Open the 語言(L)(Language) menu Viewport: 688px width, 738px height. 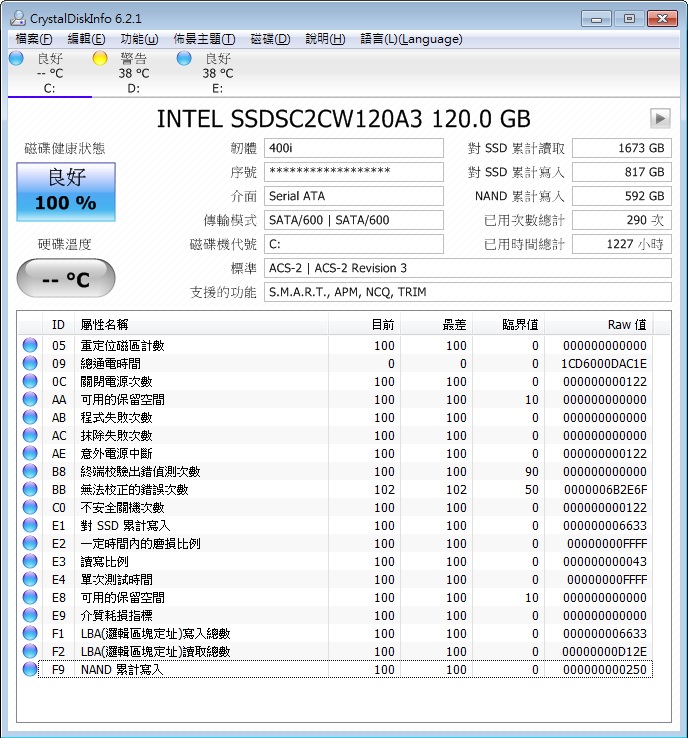(411, 39)
